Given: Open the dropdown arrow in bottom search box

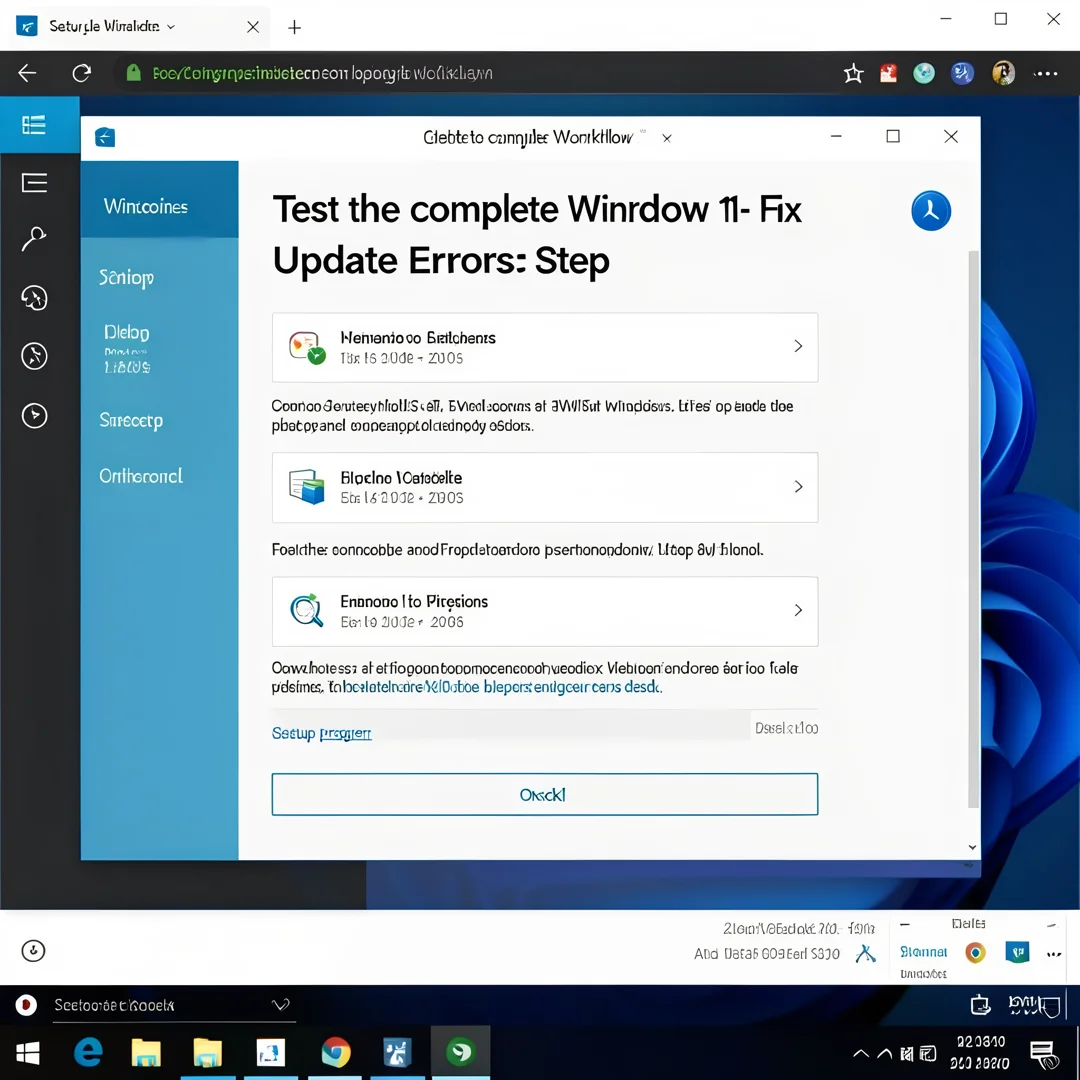Looking at the screenshot, I should [x=280, y=1005].
